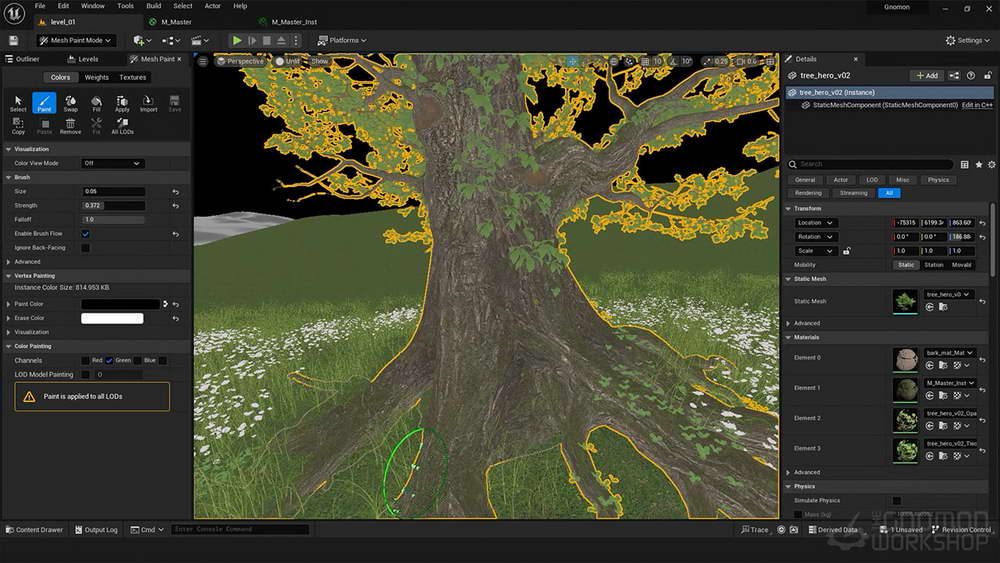Open the Output Log
Viewport: 1000px width, 563px height.
point(96,529)
